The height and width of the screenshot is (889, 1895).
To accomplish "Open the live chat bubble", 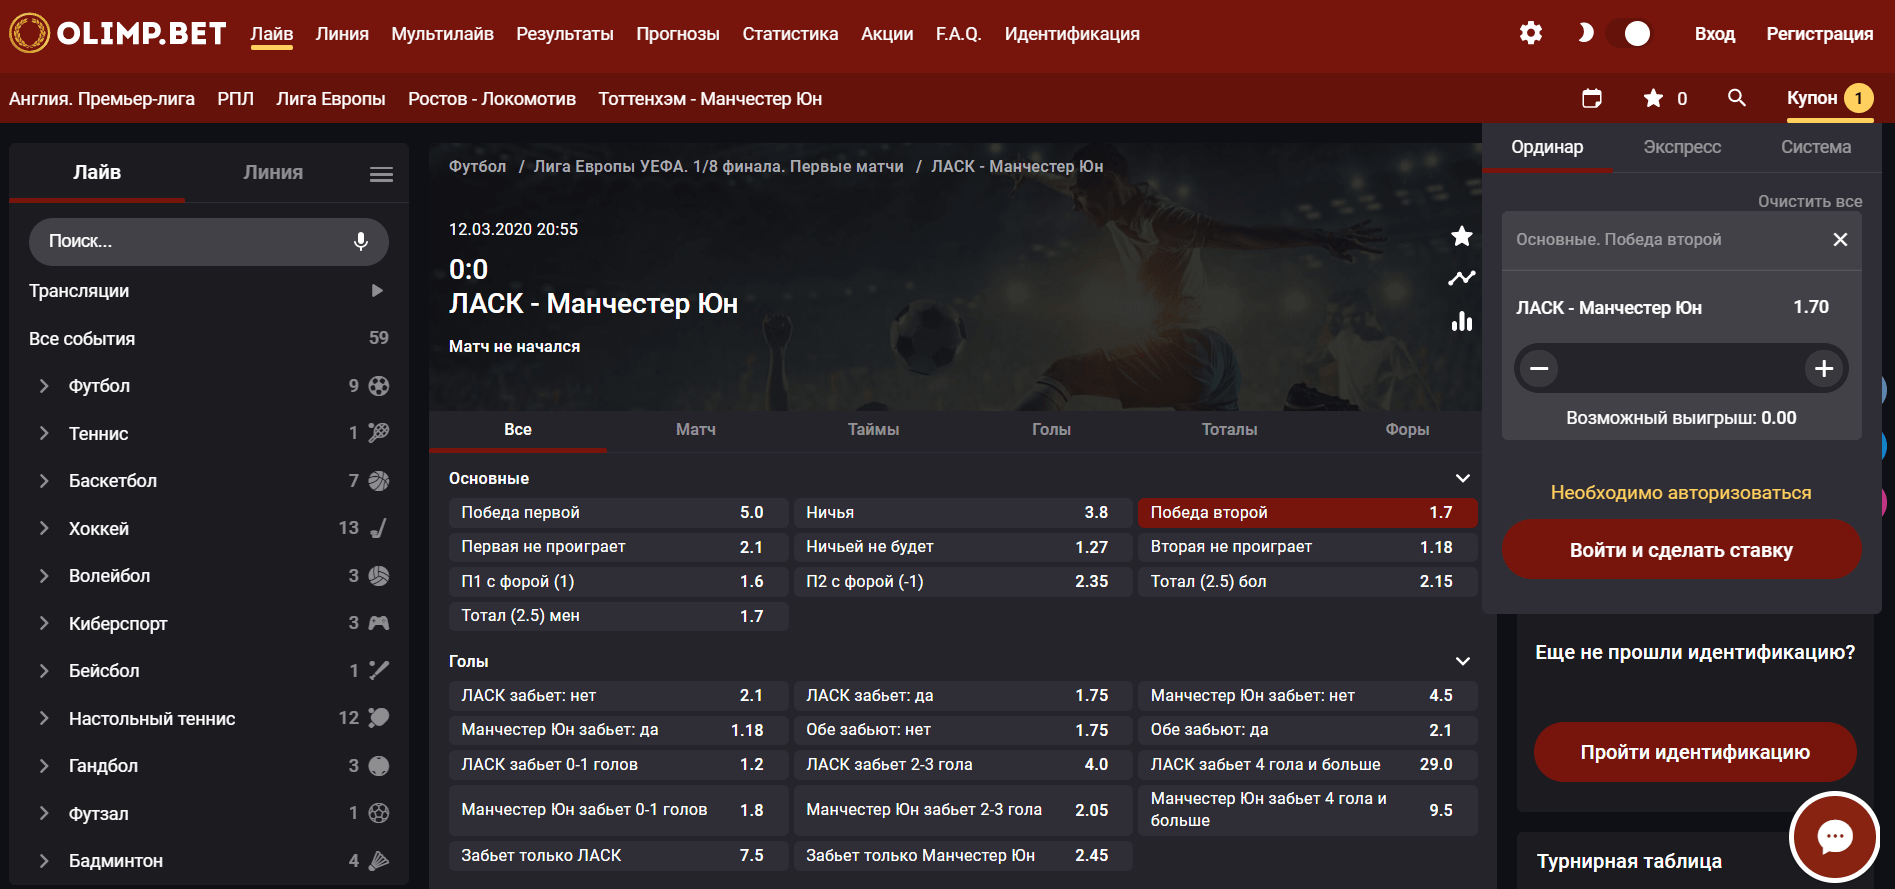I will [x=1835, y=837].
